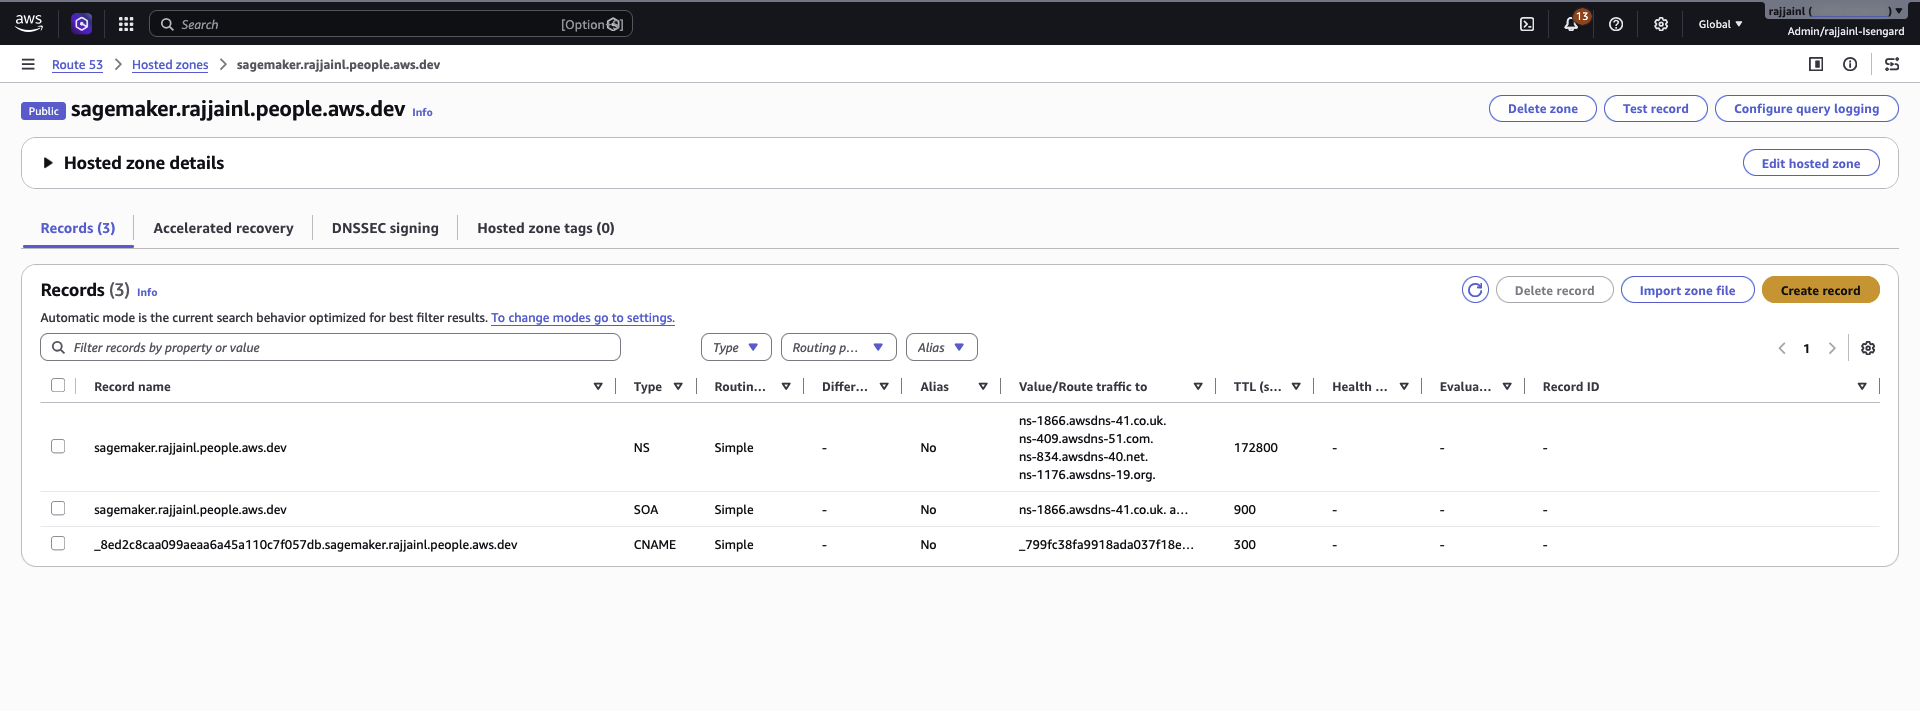This screenshot has height=711, width=1920.
Task: Sort by Type column arrow
Action: (x=678, y=386)
